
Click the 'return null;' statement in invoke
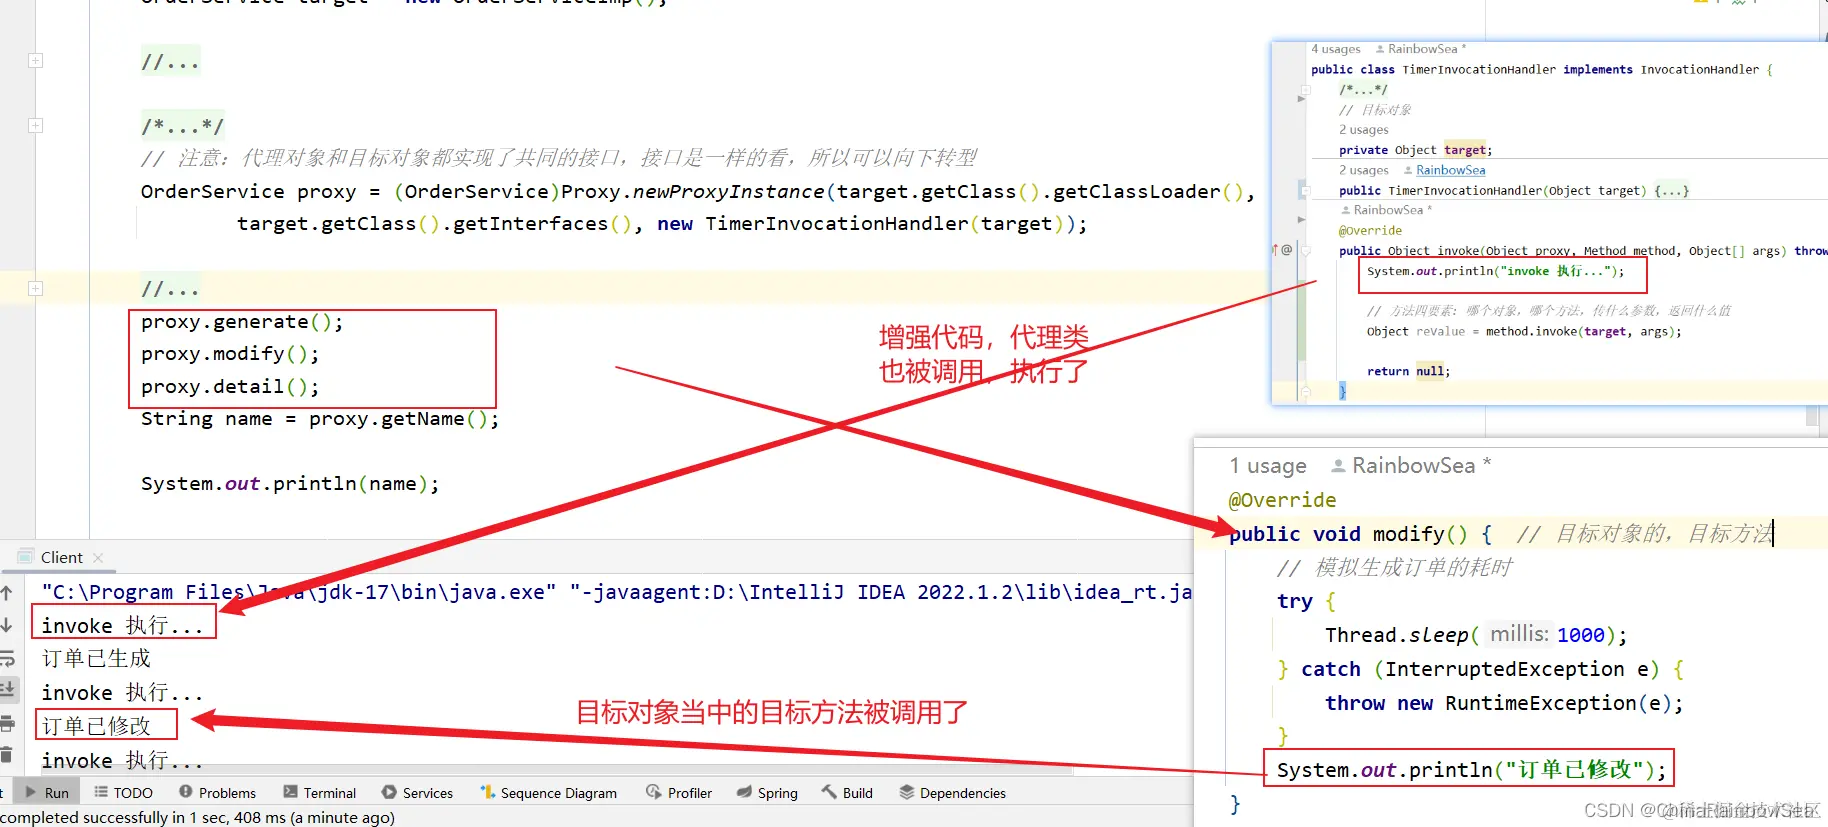click(1408, 371)
